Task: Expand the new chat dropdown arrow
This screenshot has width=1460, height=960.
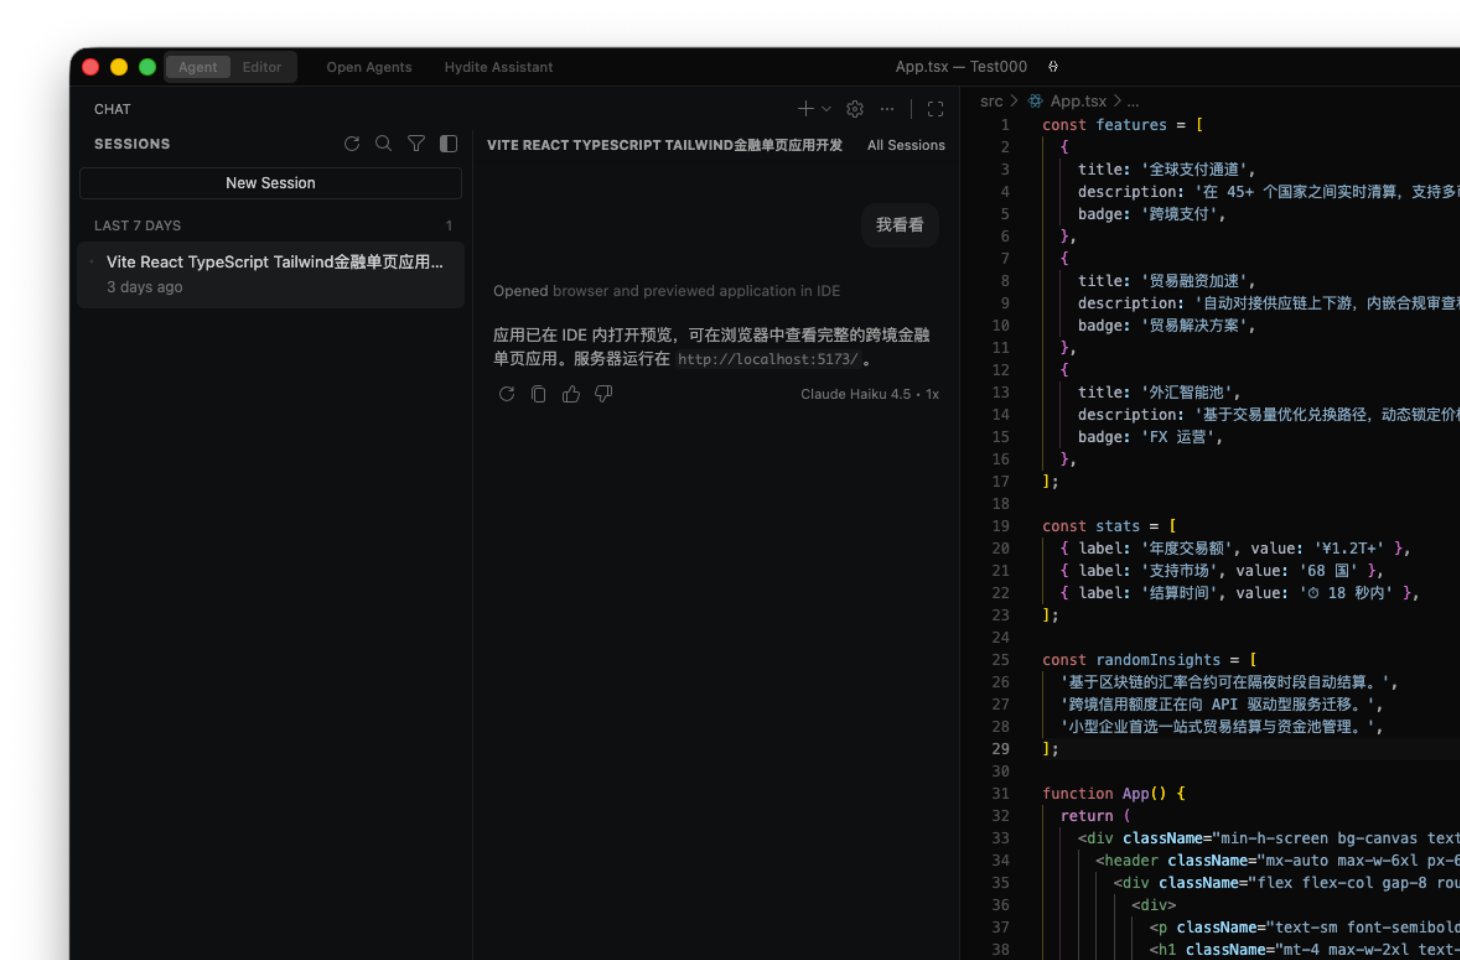Action: [826, 109]
